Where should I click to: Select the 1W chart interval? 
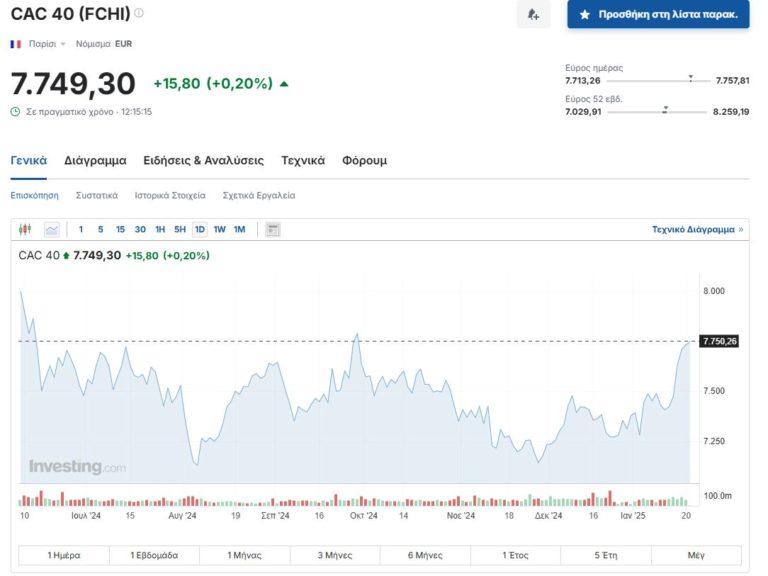click(x=219, y=230)
